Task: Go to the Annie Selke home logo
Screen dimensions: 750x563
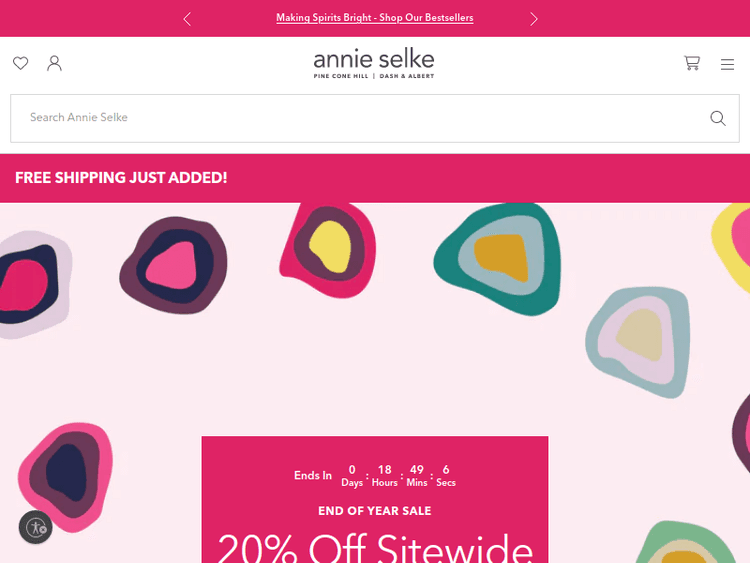Action: pos(374,59)
